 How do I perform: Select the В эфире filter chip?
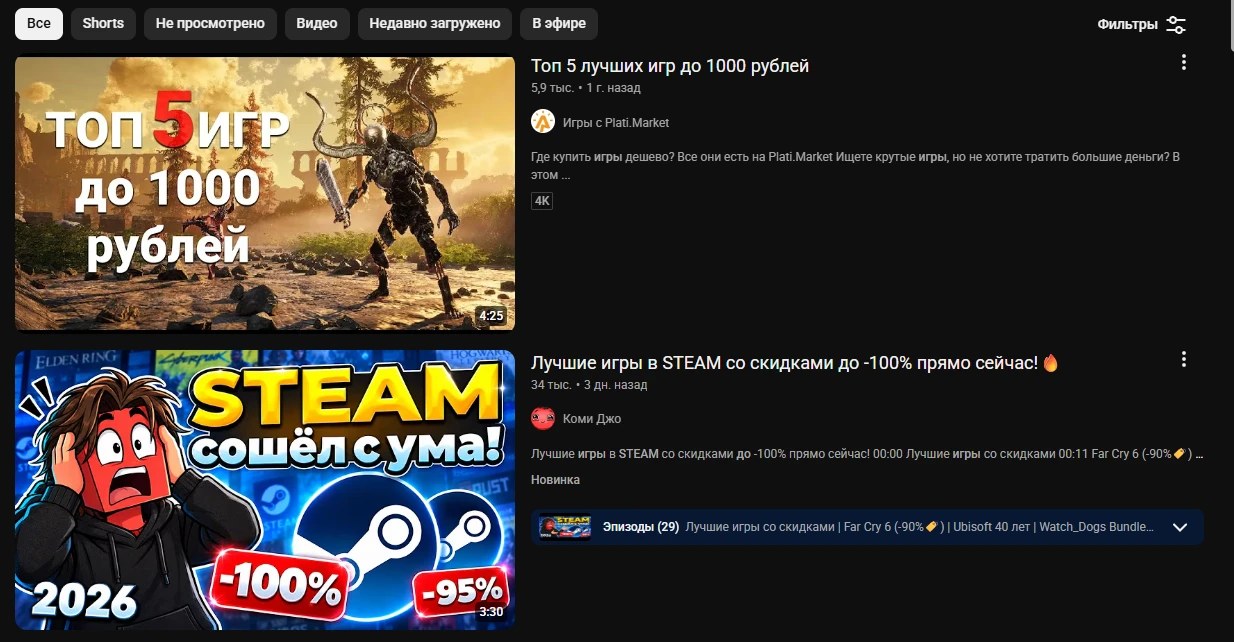coord(559,24)
